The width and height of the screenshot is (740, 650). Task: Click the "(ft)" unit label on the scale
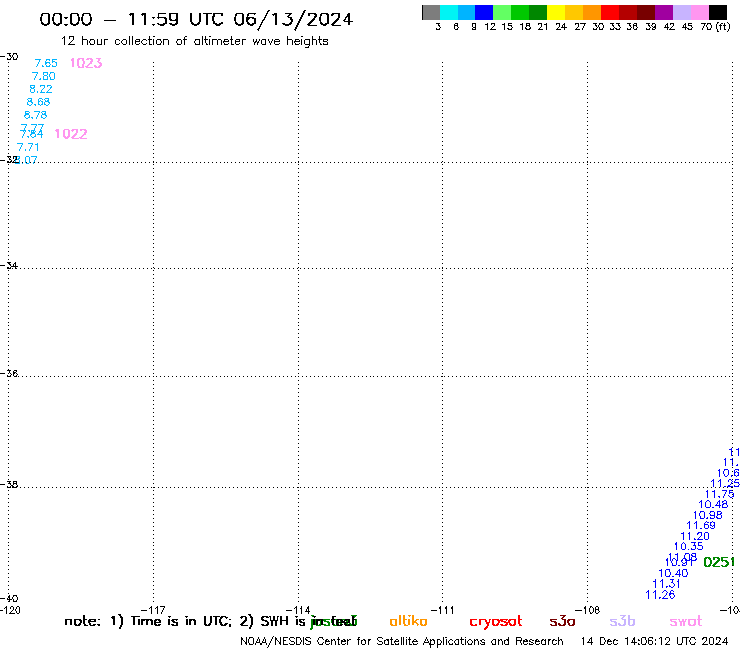(723, 26)
